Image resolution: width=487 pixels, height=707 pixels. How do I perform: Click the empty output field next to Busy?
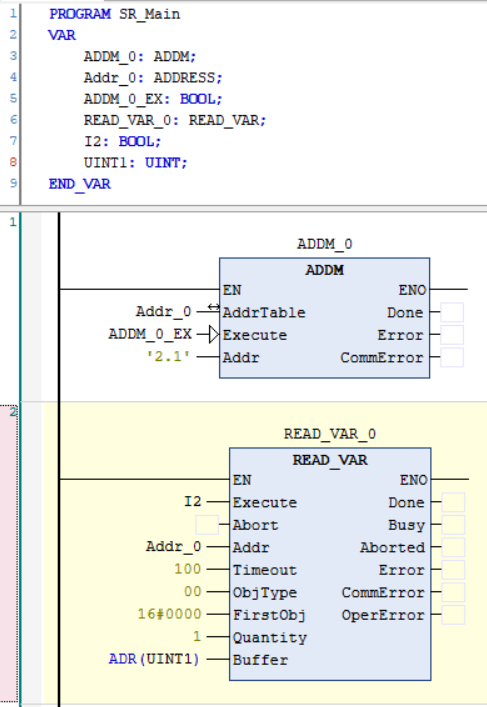click(453, 525)
